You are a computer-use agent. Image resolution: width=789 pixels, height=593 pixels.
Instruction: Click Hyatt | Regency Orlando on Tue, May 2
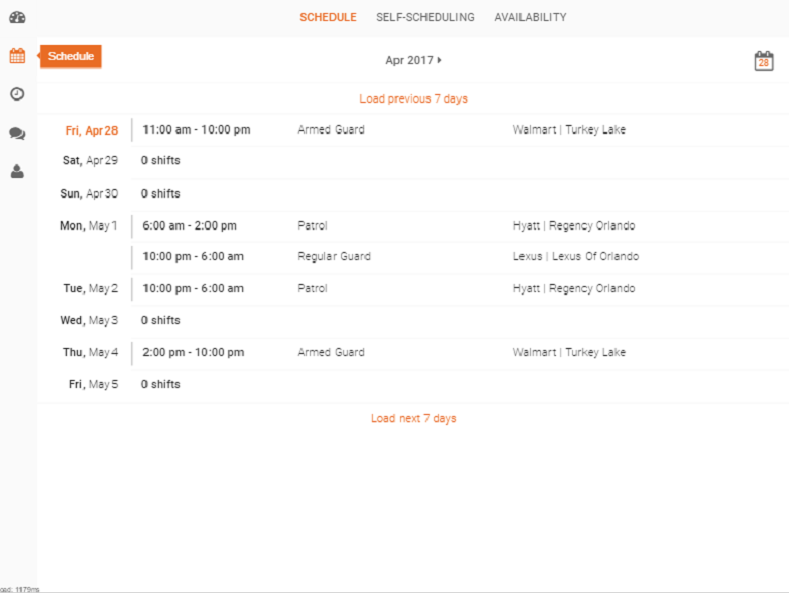(x=574, y=288)
